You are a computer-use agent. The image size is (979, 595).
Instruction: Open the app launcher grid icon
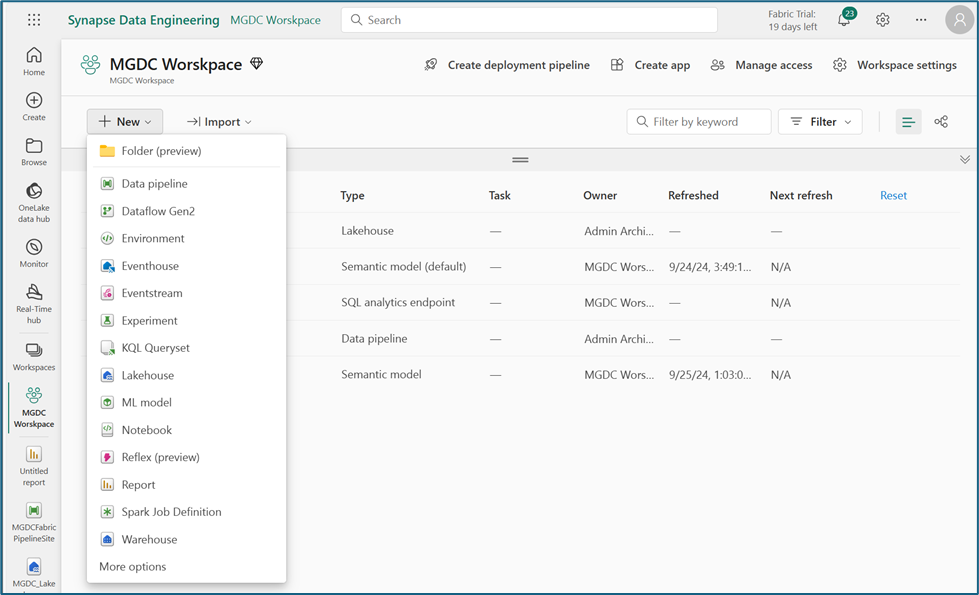[x=34, y=20]
